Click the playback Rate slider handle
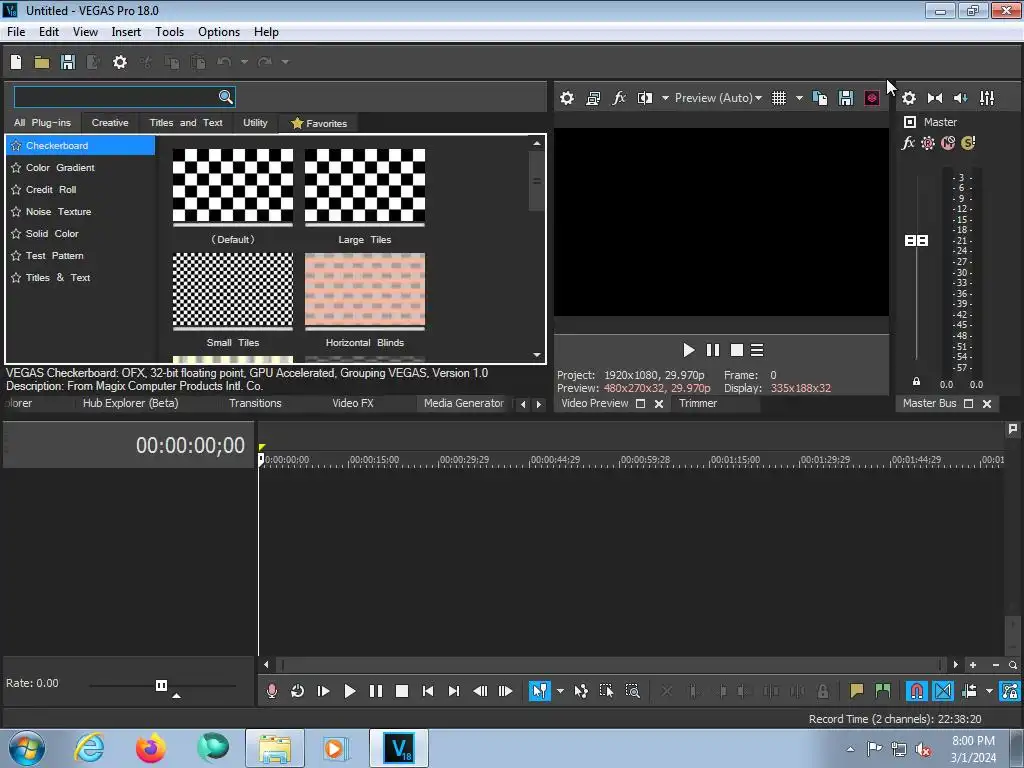The width and height of the screenshot is (1024, 768). click(161, 685)
